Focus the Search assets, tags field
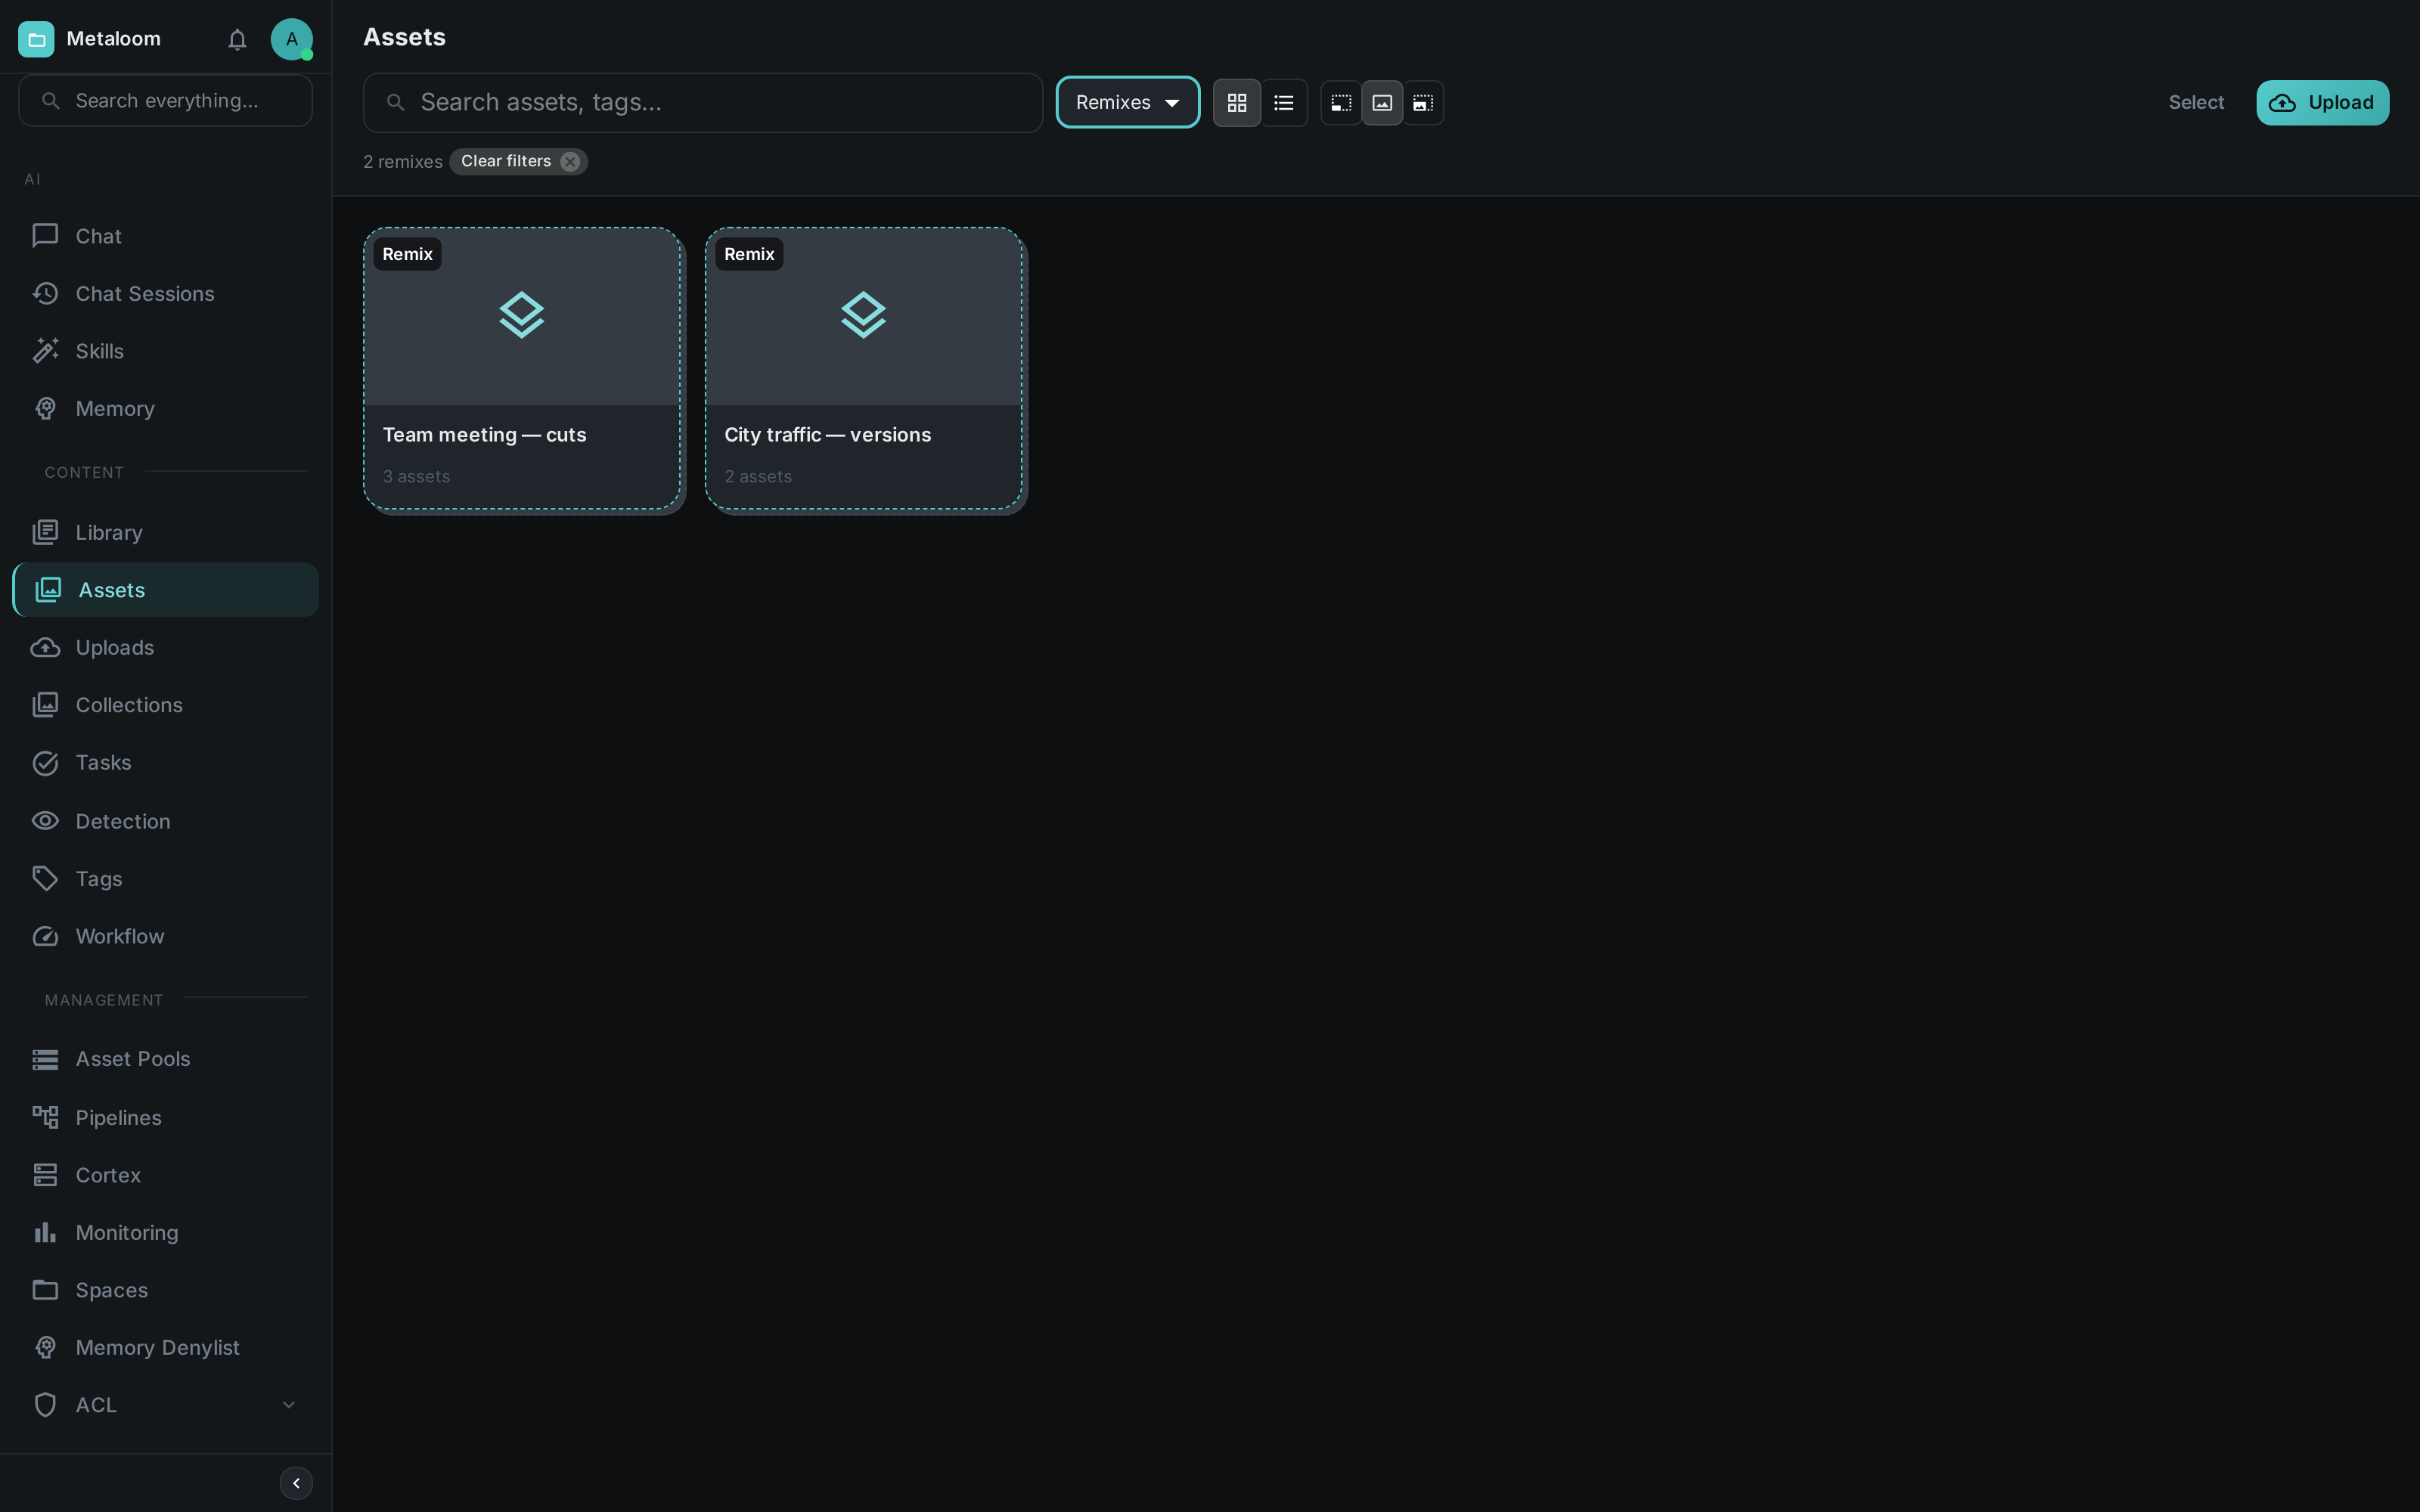The height and width of the screenshot is (1512, 2420). (x=702, y=102)
